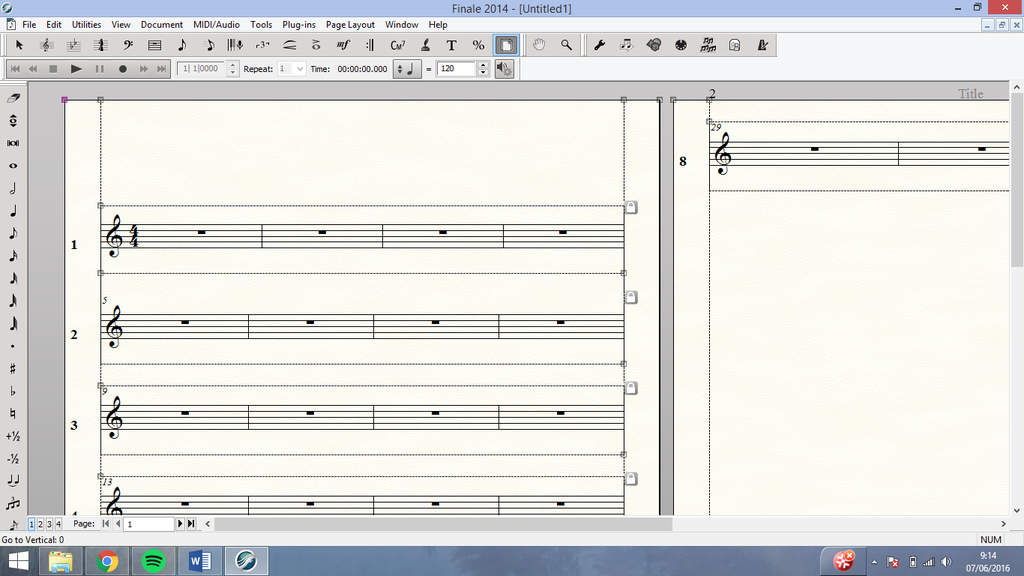Viewport: 1024px width, 576px height.
Task: Open the Plug-ins menu
Action: (299, 24)
